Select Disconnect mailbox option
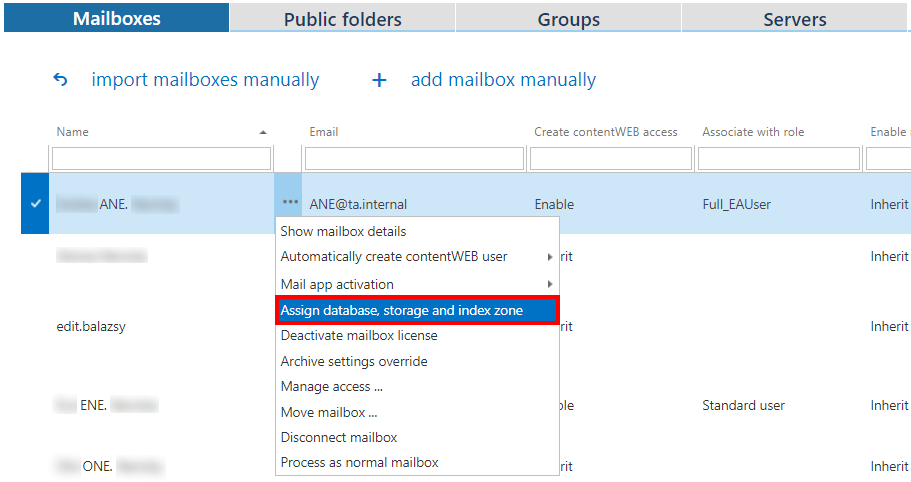Viewport: 911px width, 482px height. 339,437
